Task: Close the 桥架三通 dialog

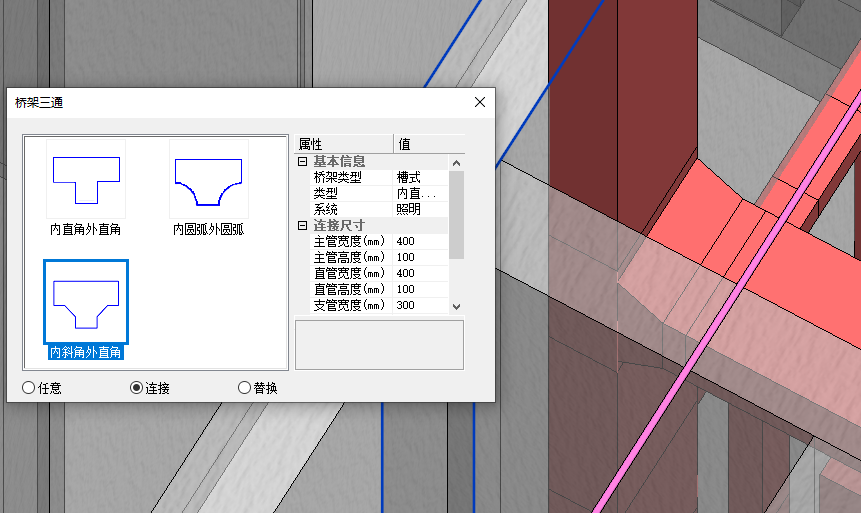Action: click(x=480, y=102)
